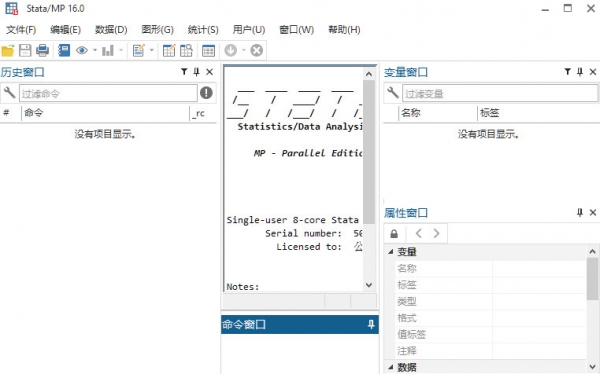Click the previous variable left arrow
Image resolution: width=600 pixels, height=374 pixels.
[x=418, y=233]
